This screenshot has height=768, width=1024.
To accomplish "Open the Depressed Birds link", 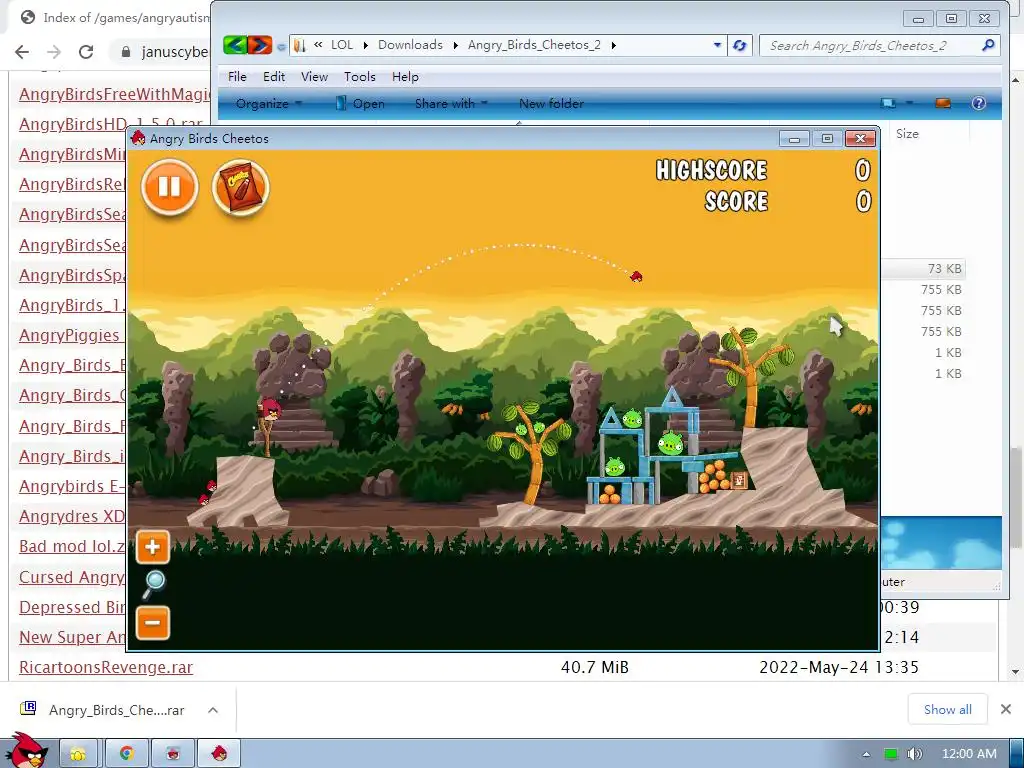I will coord(72,607).
